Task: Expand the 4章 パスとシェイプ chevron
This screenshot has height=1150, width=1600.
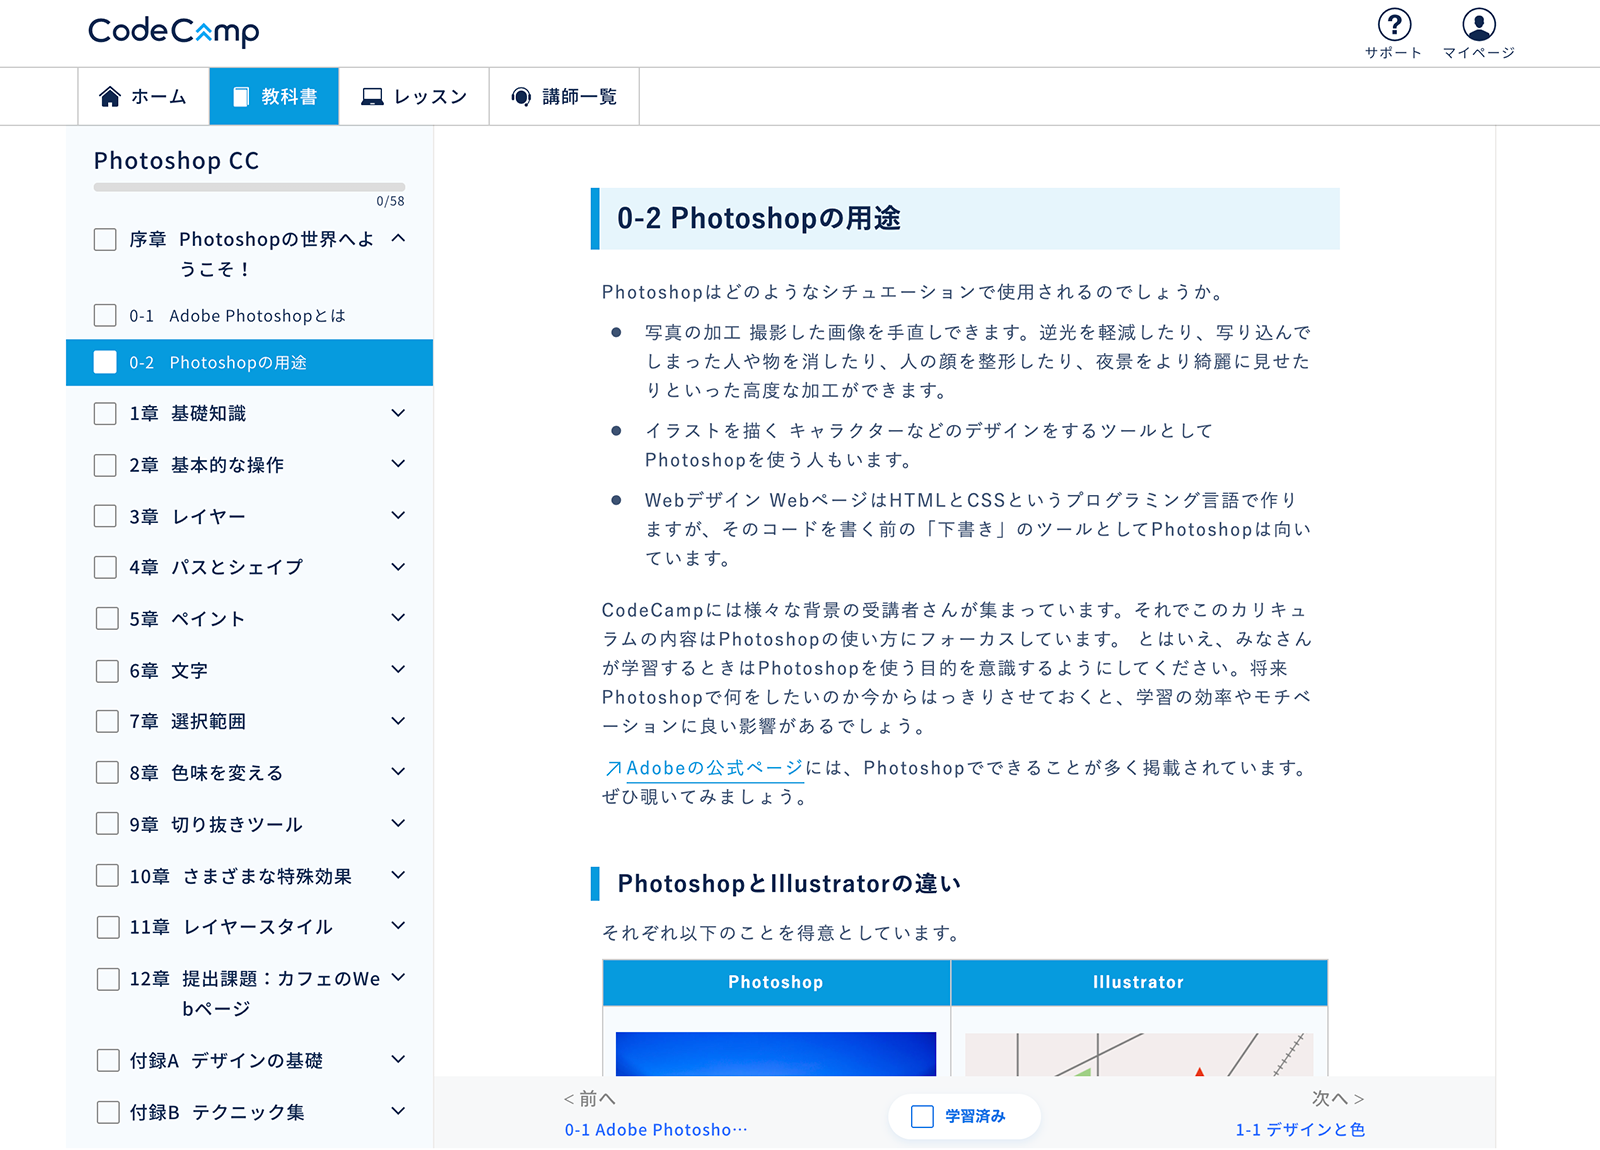Action: (398, 566)
